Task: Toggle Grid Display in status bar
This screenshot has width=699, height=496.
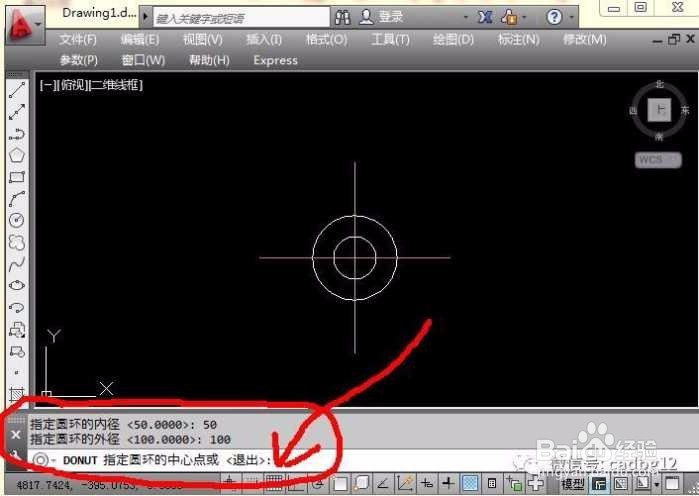Action: [273, 483]
